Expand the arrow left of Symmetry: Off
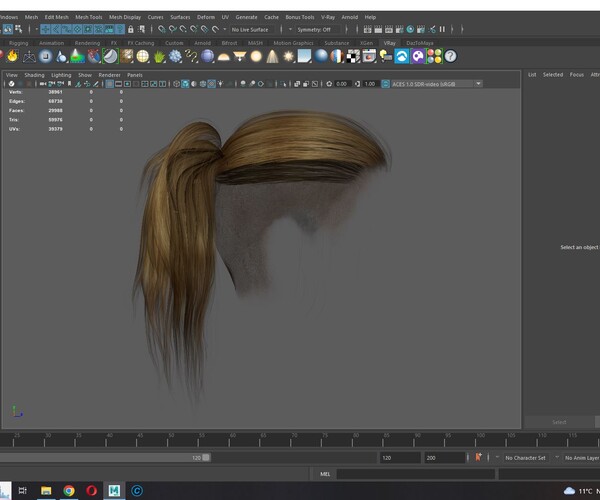 point(290,29)
